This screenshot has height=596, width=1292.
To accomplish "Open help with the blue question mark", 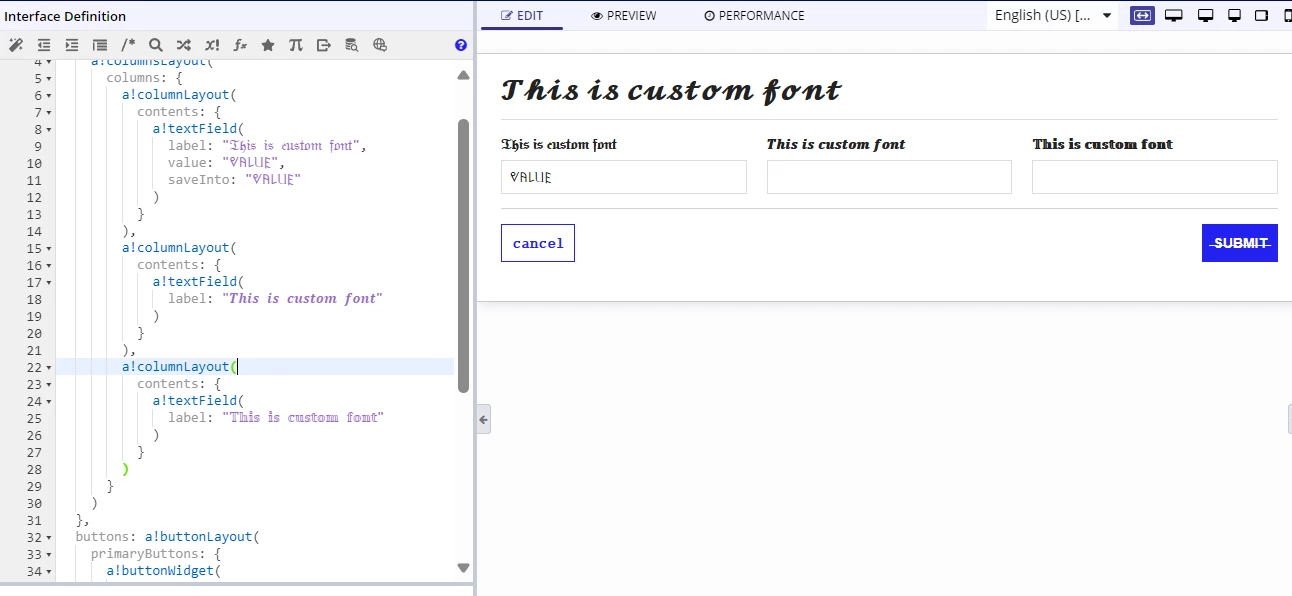I will [x=461, y=45].
